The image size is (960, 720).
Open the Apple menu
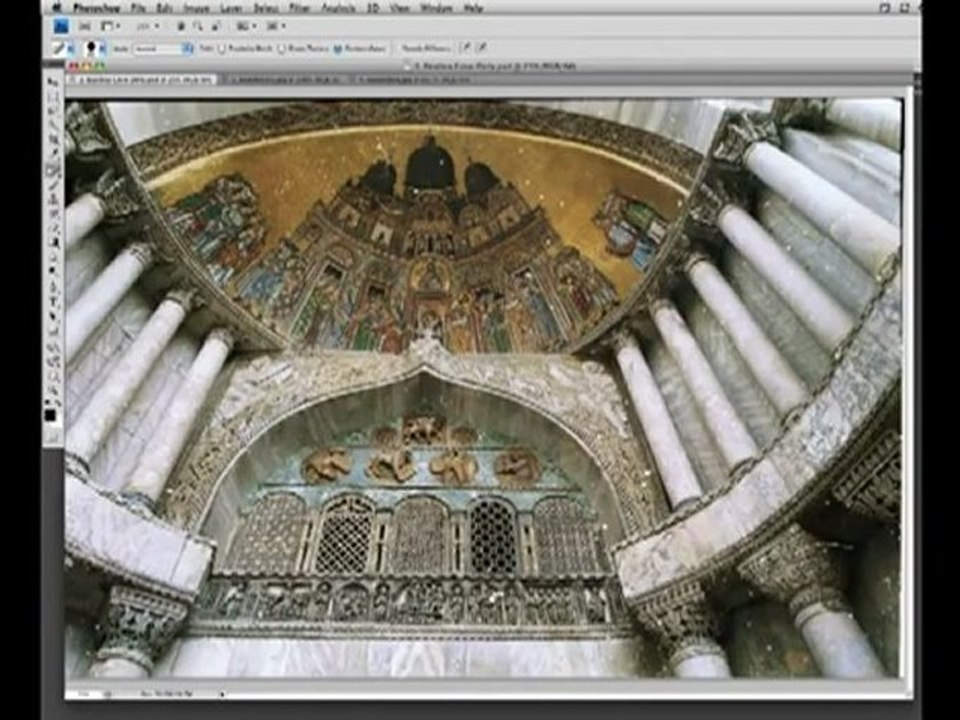tap(57, 8)
